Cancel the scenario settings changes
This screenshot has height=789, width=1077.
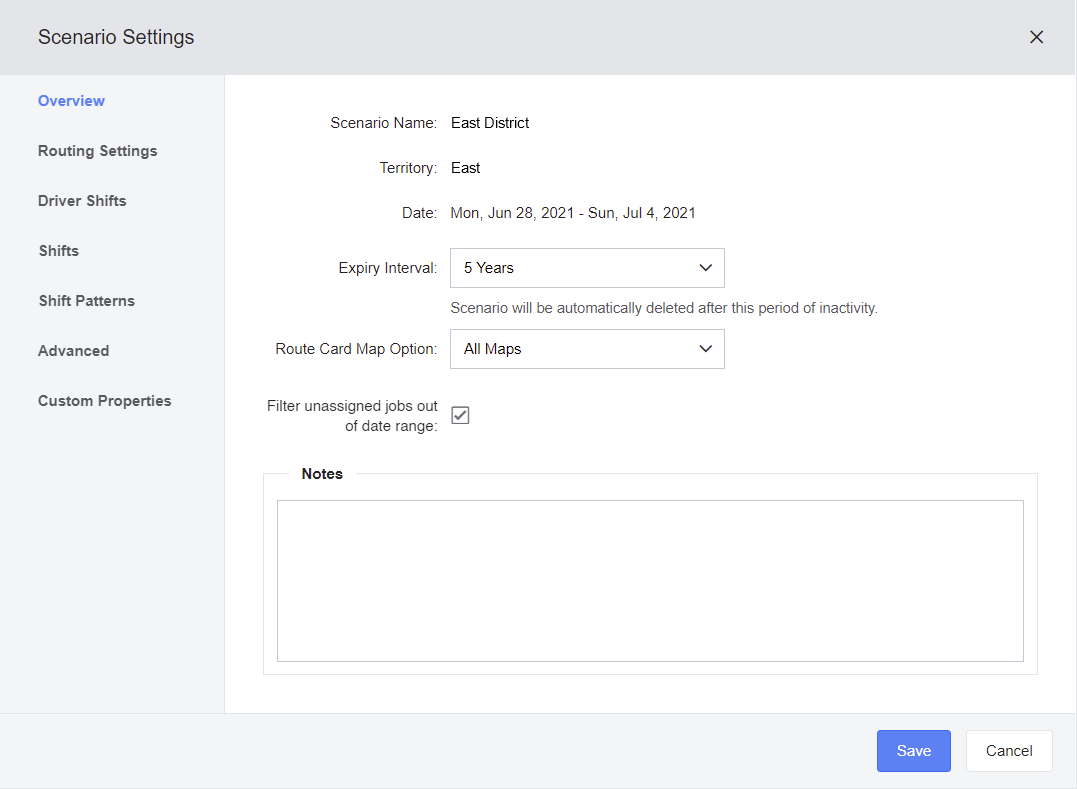tap(1009, 751)
